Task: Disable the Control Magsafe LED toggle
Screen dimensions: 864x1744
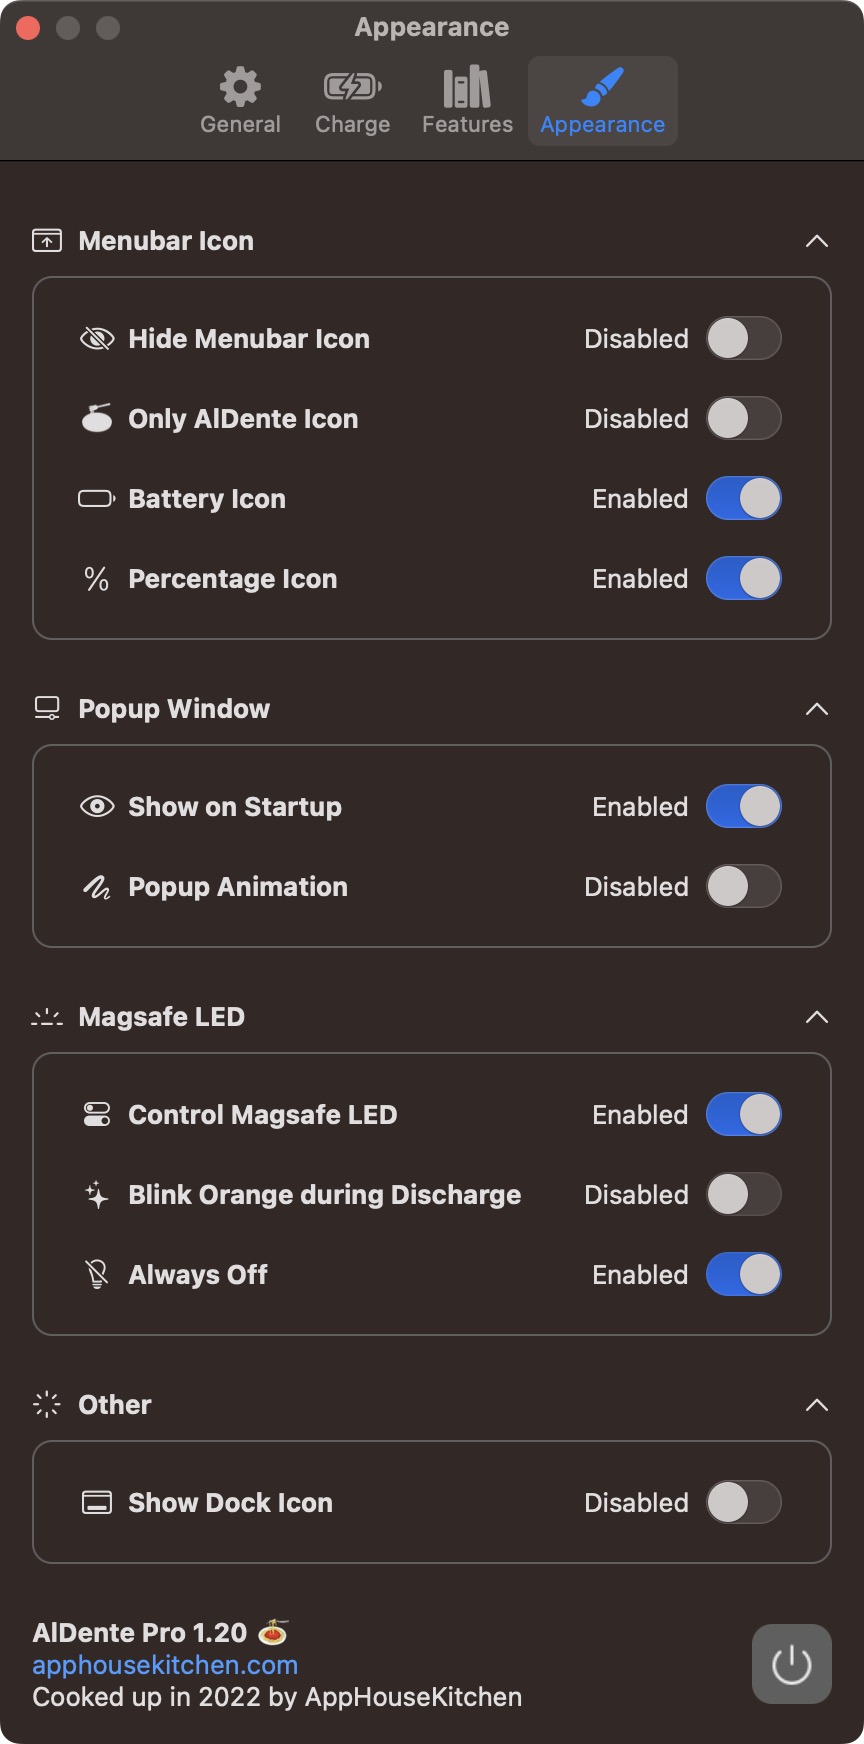Action: coord(743,1115)
